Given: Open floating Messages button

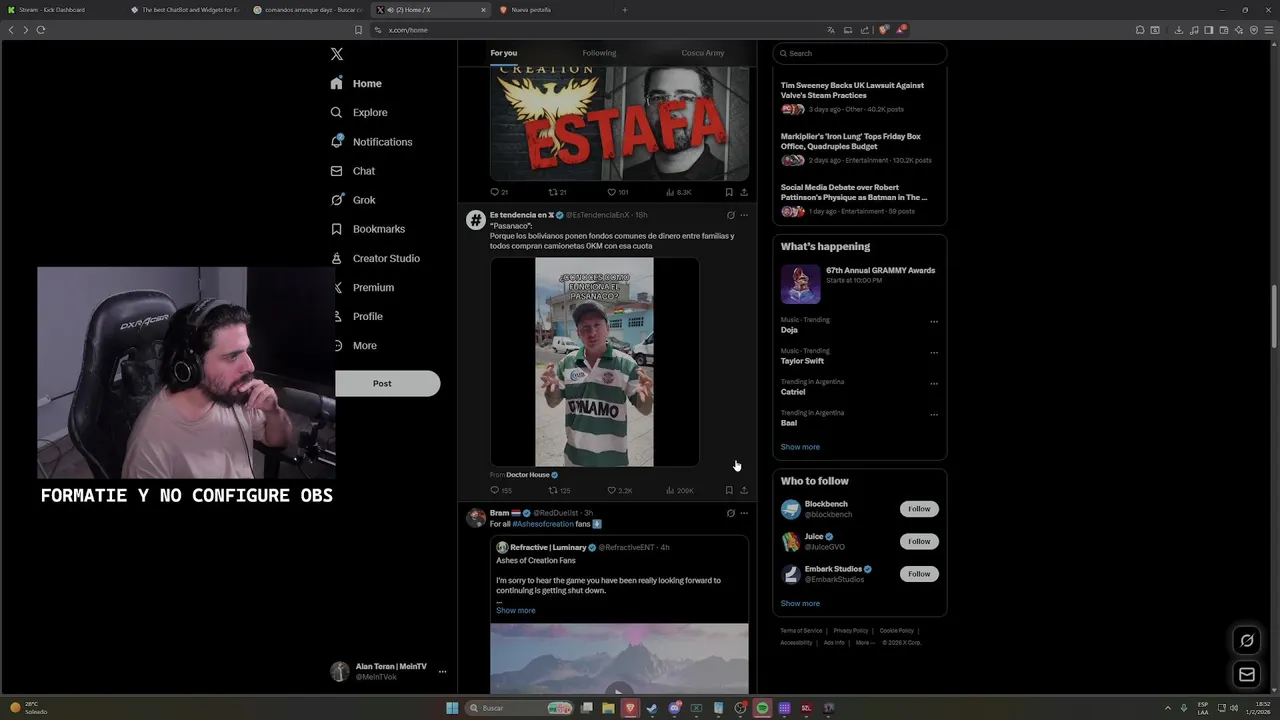Looking at the screenshot, I should coord(1247,675).
